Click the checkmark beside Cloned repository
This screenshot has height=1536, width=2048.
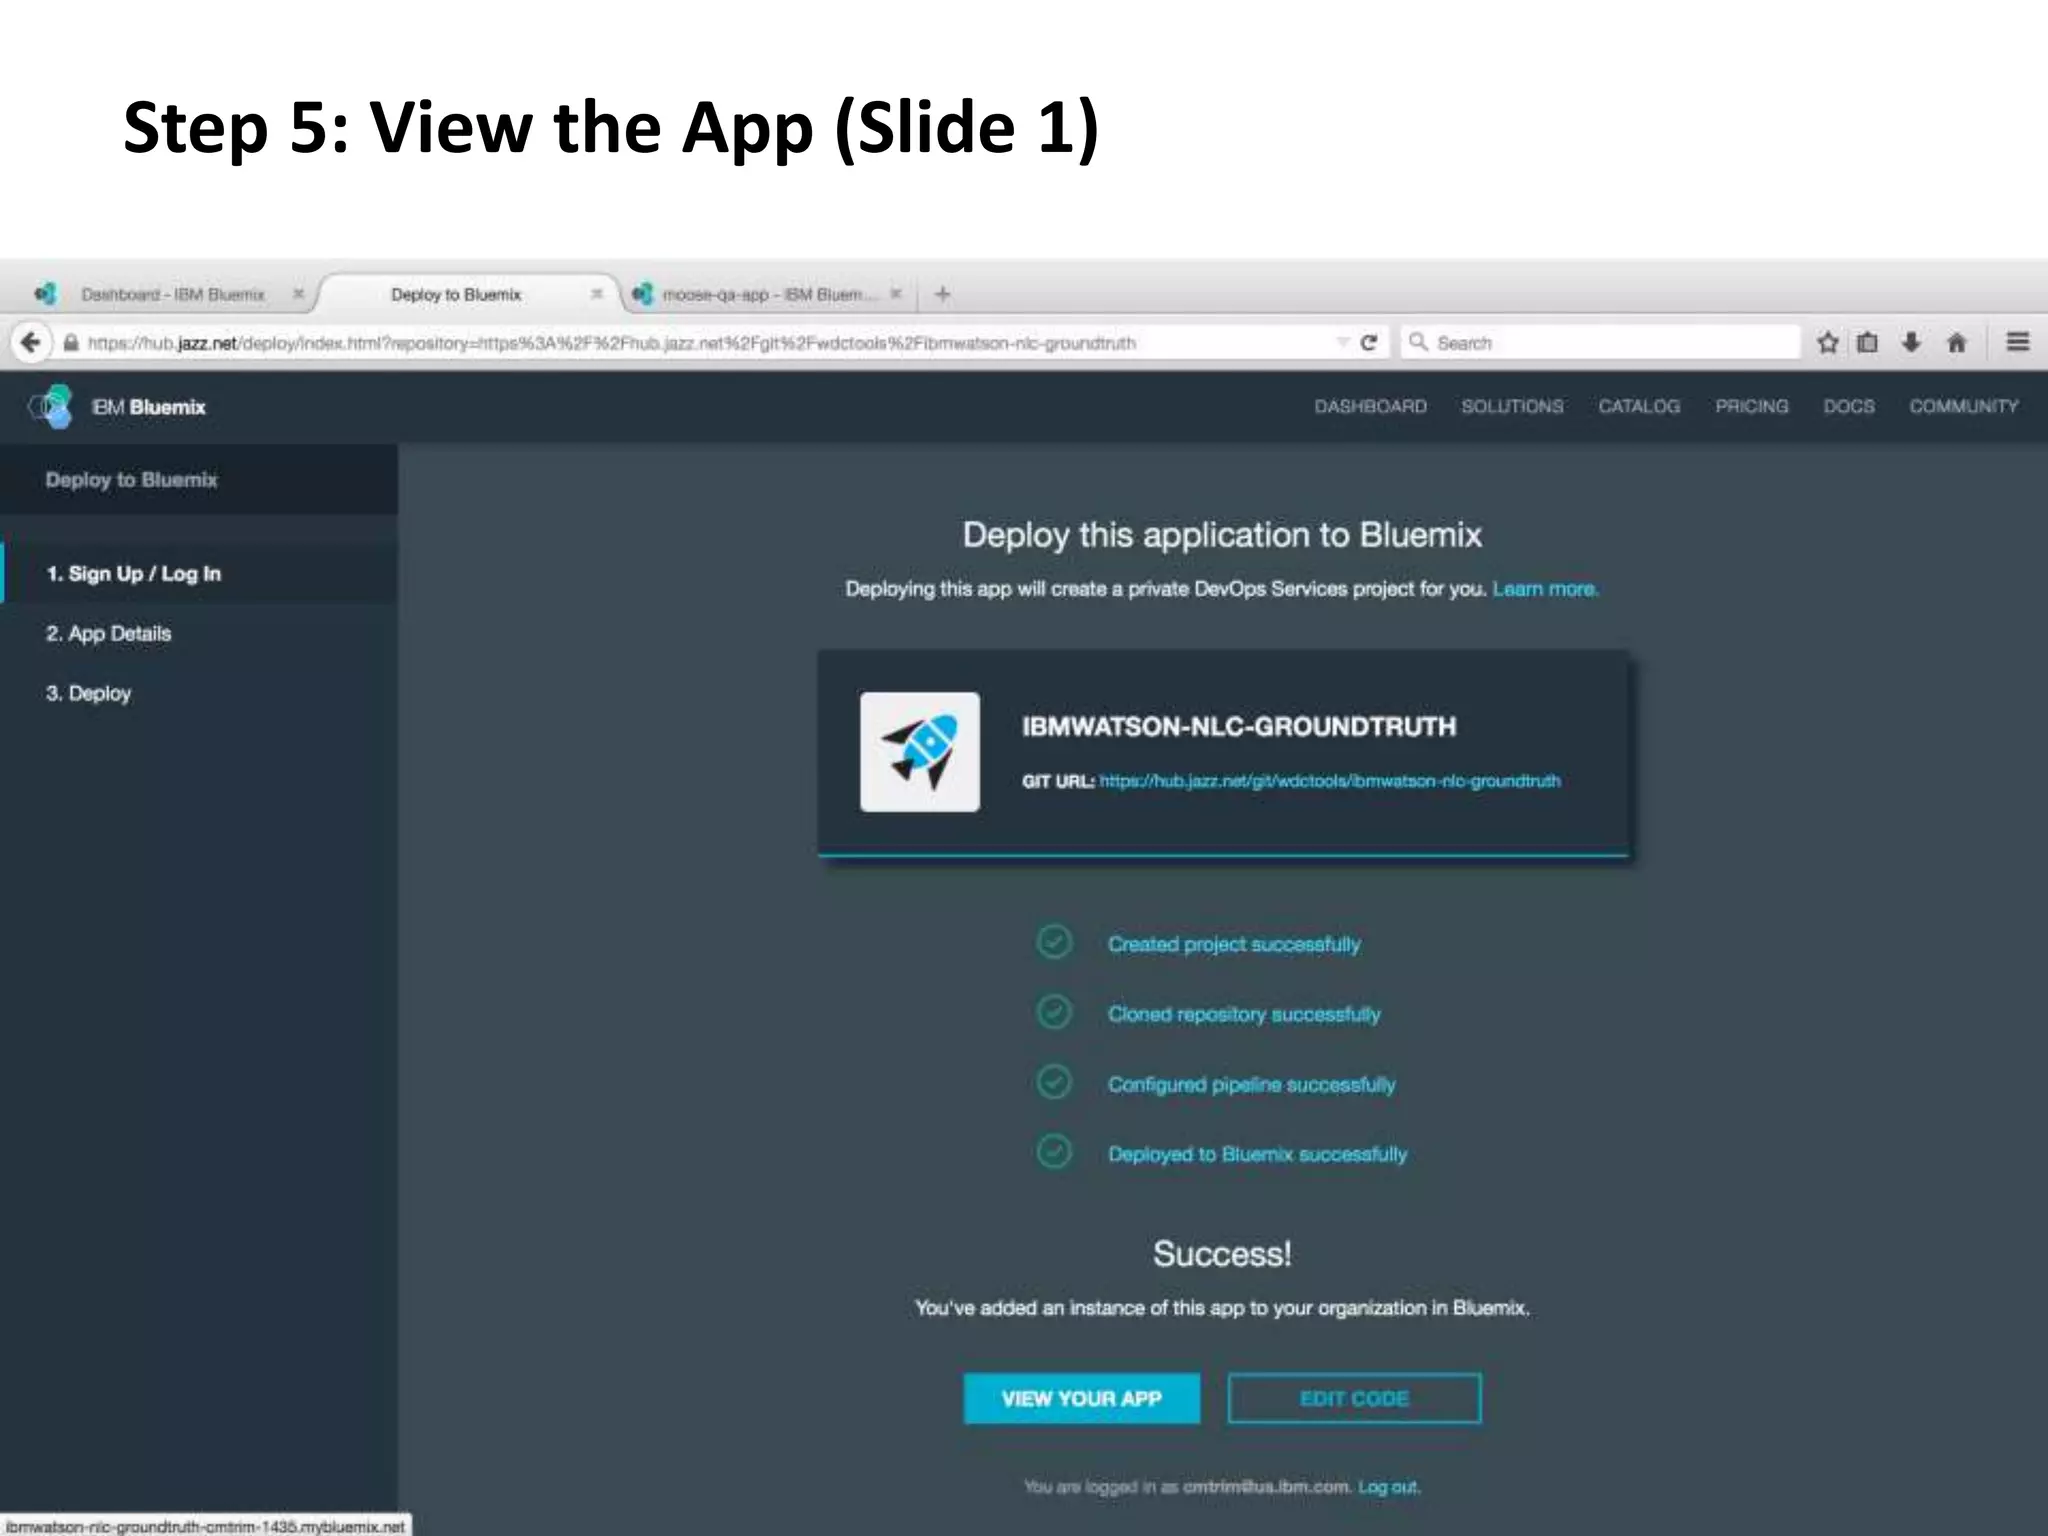point(1054,1012)
